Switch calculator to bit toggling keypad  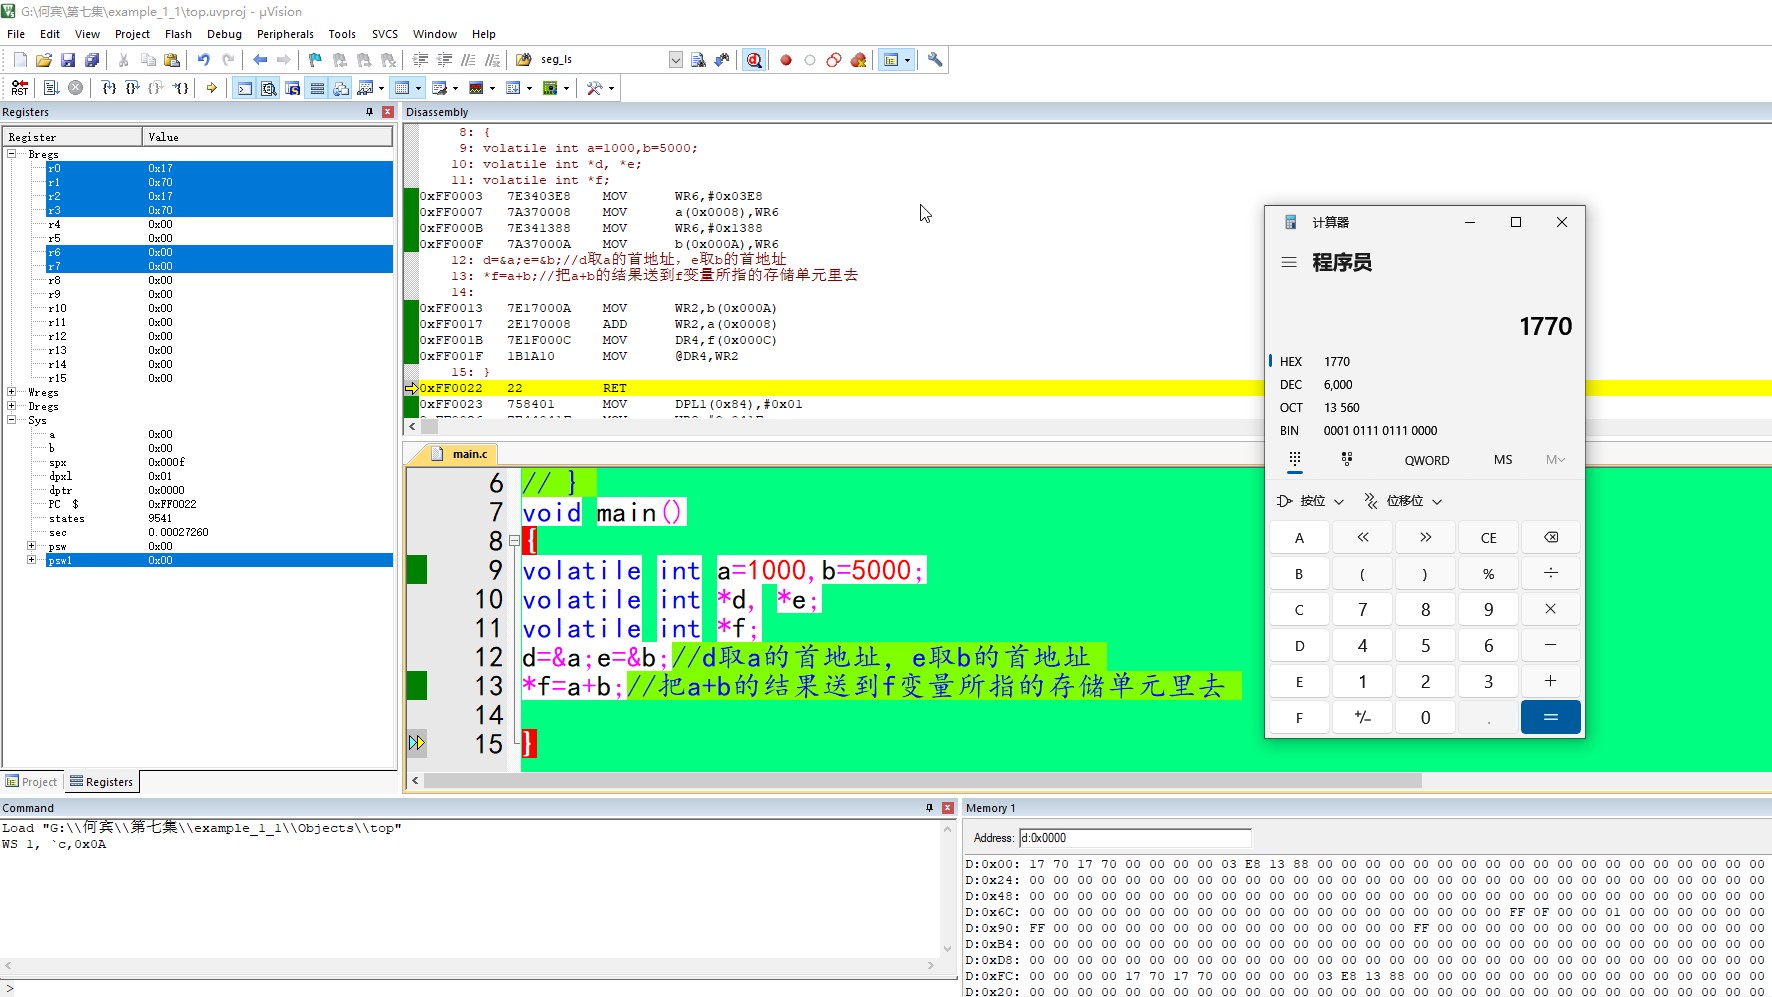1346,460
